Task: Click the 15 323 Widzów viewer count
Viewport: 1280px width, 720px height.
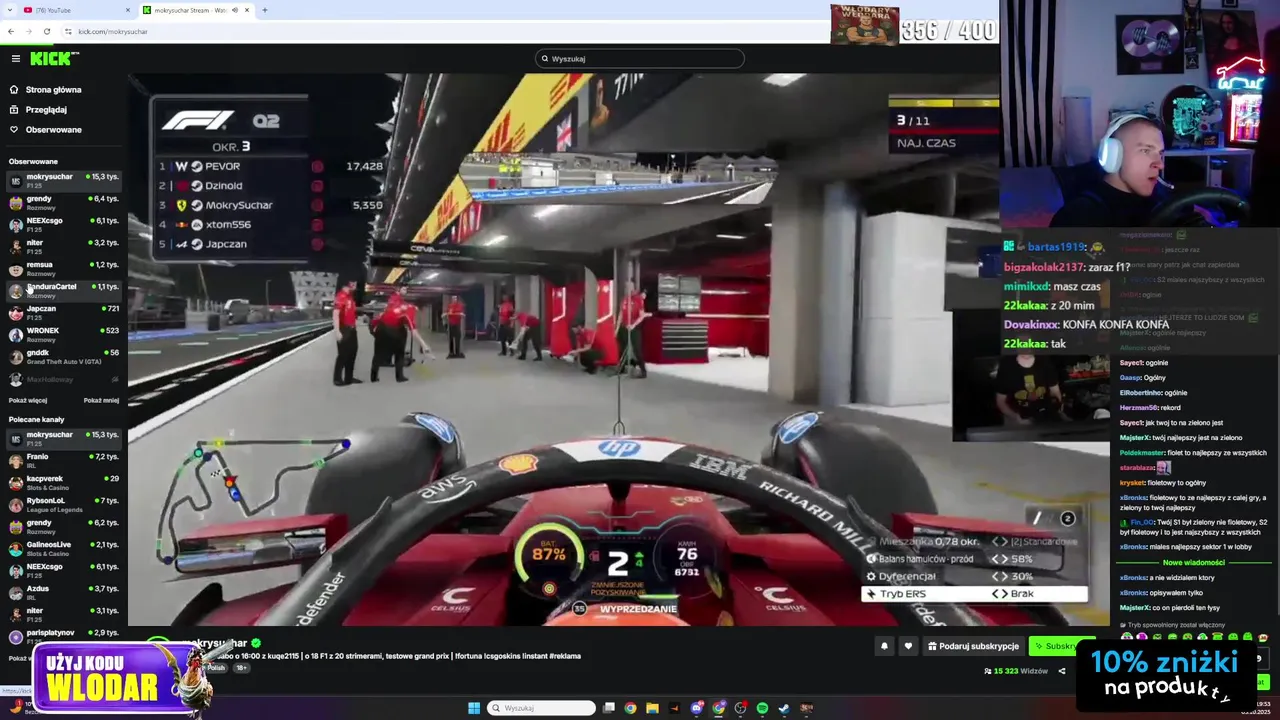Action: (1016, 671)
